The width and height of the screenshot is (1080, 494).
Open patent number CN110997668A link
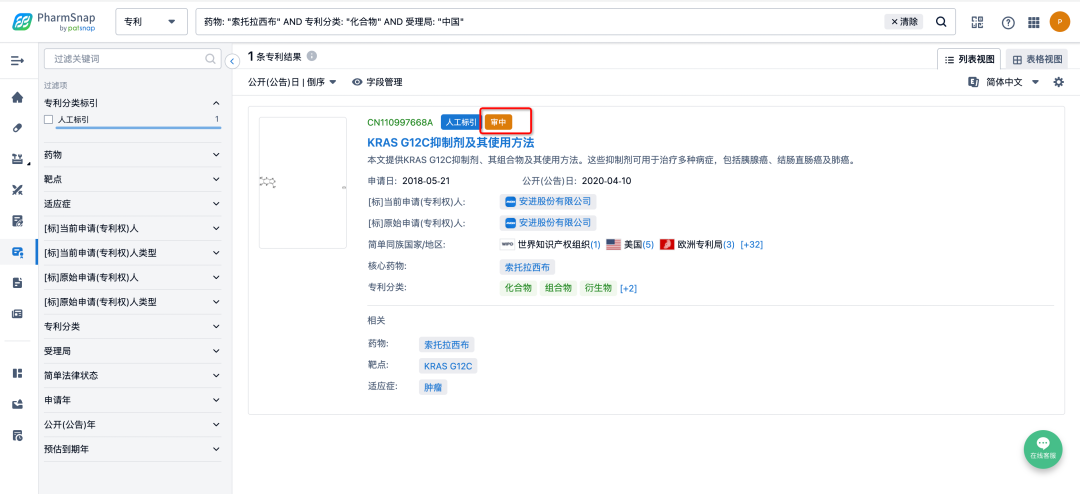click(400, 122)
